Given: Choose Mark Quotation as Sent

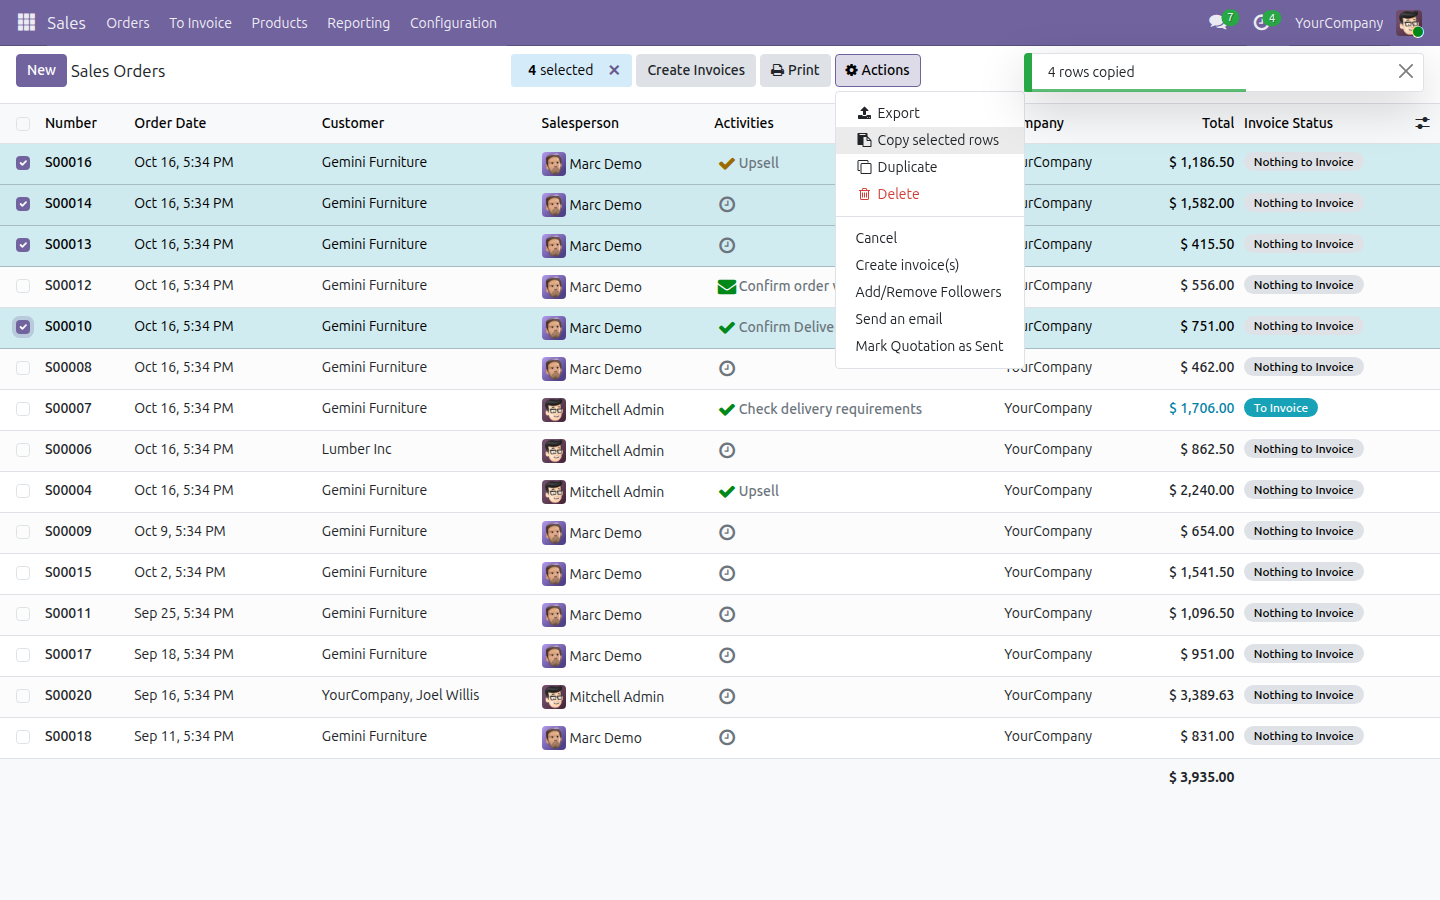Looking at the screenshot, I should coord(930,346).
